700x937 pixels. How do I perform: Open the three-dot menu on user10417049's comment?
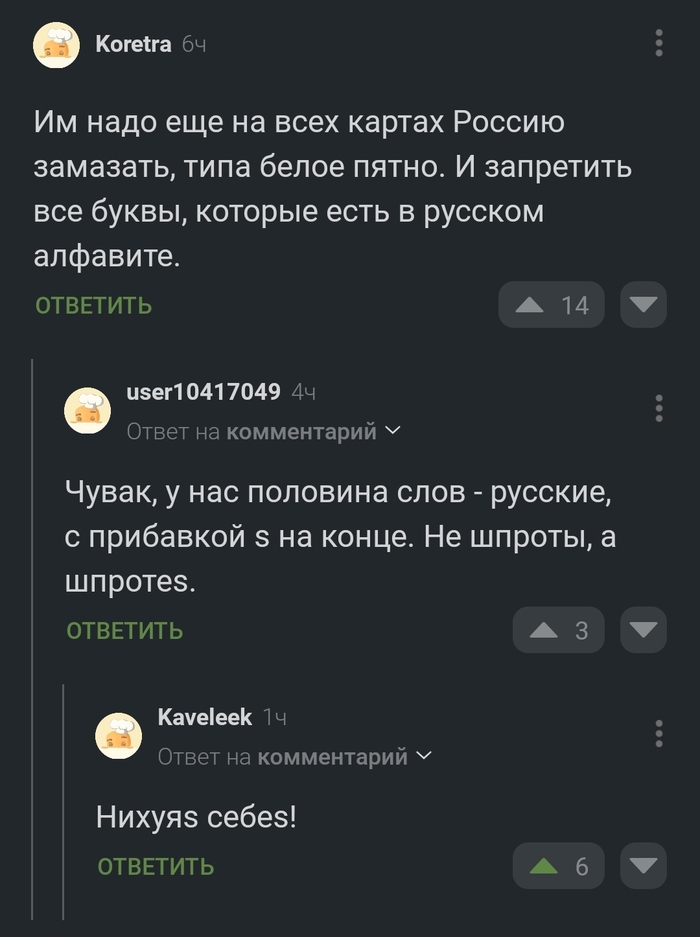tap(658, 408)
